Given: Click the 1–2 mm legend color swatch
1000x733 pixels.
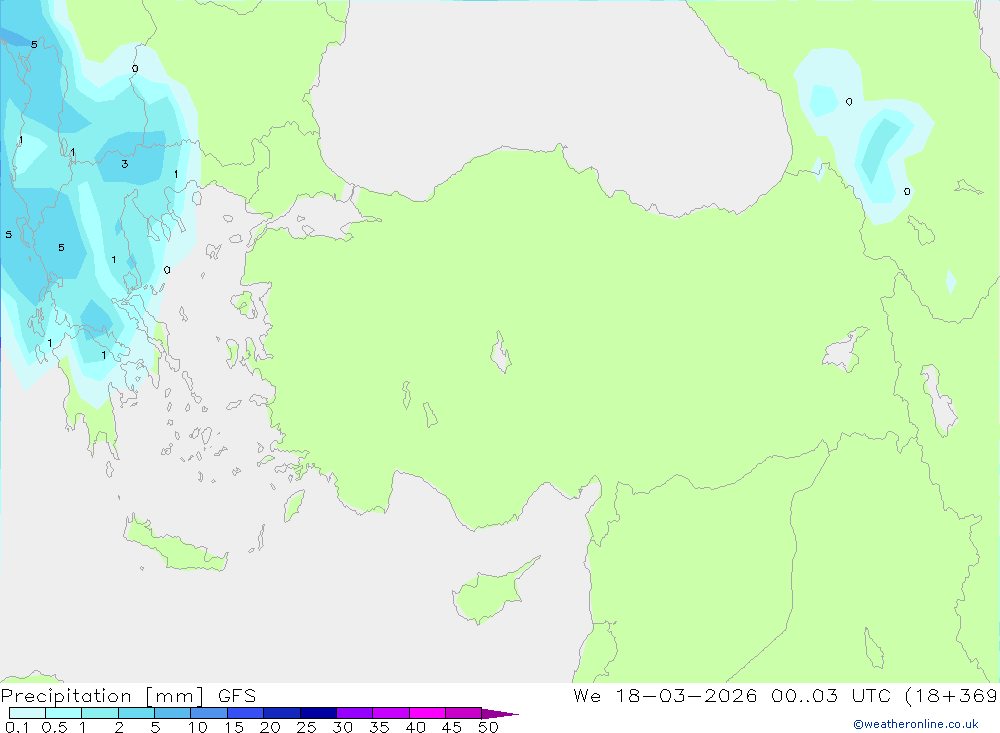Looking at the screenshot, I should coord(99,713).
